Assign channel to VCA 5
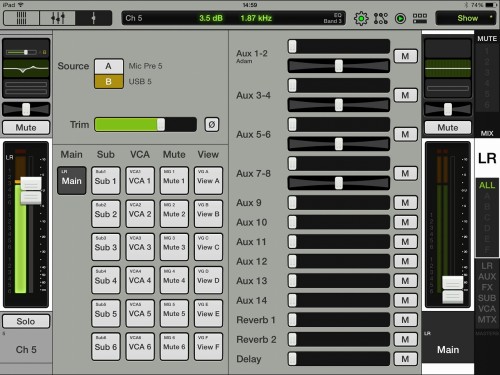 140,313
